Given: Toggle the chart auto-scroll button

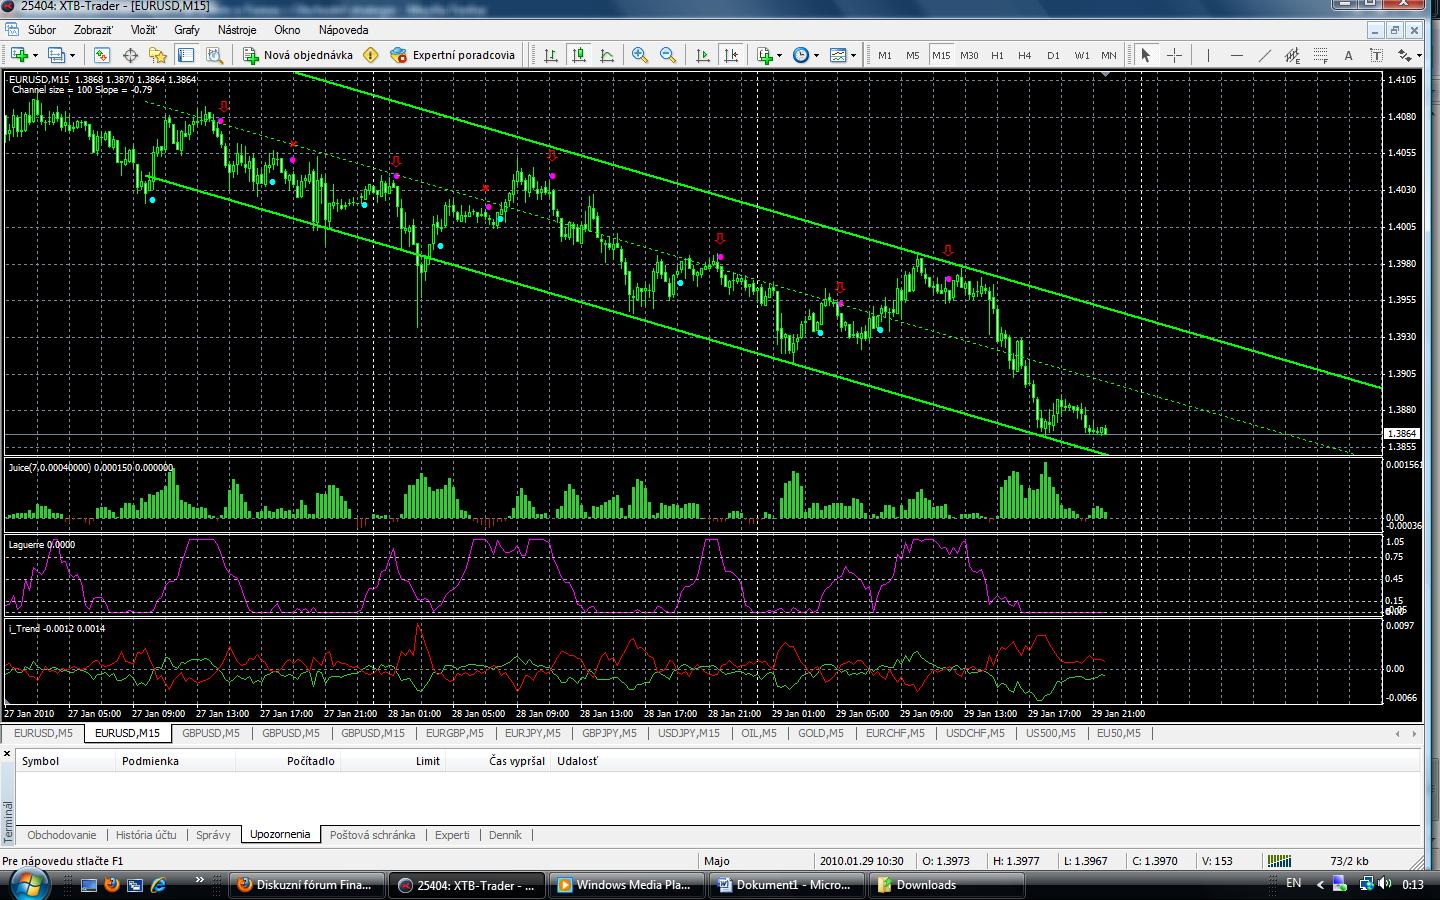Looking at the screenshot, I should coord(703,56).
